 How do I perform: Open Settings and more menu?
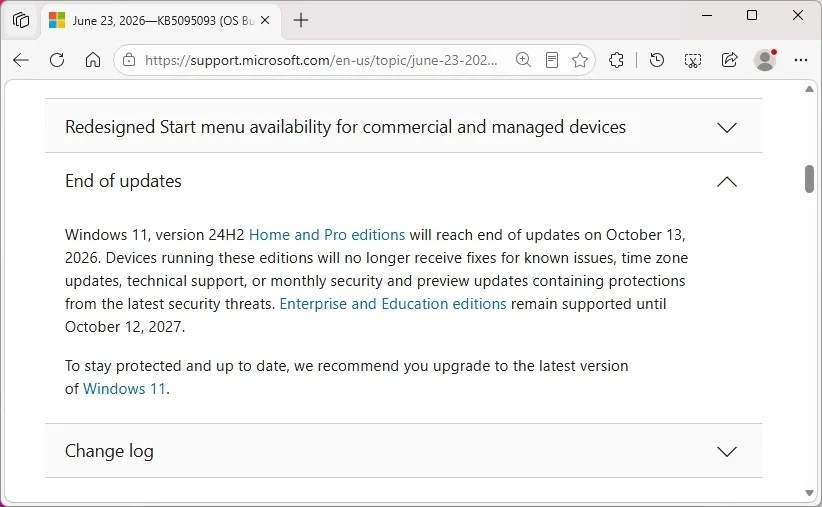[801, 60]
